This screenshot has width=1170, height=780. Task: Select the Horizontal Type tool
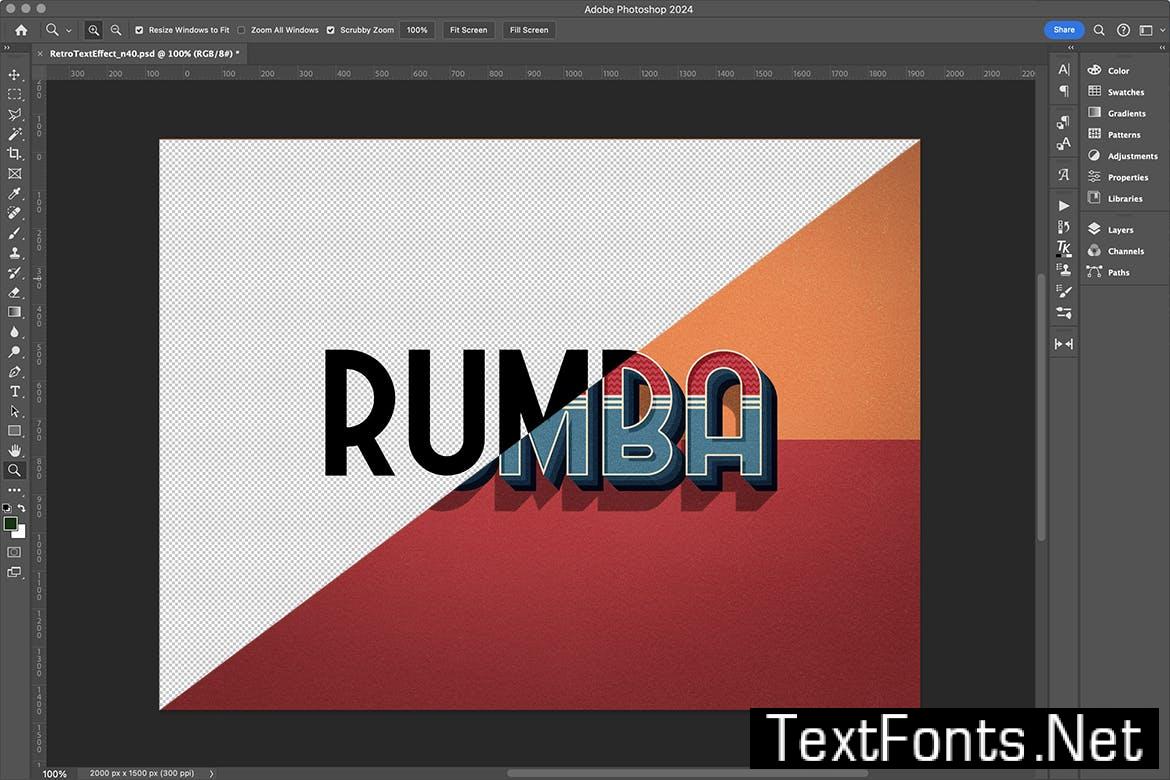click(x=14, y=391)
